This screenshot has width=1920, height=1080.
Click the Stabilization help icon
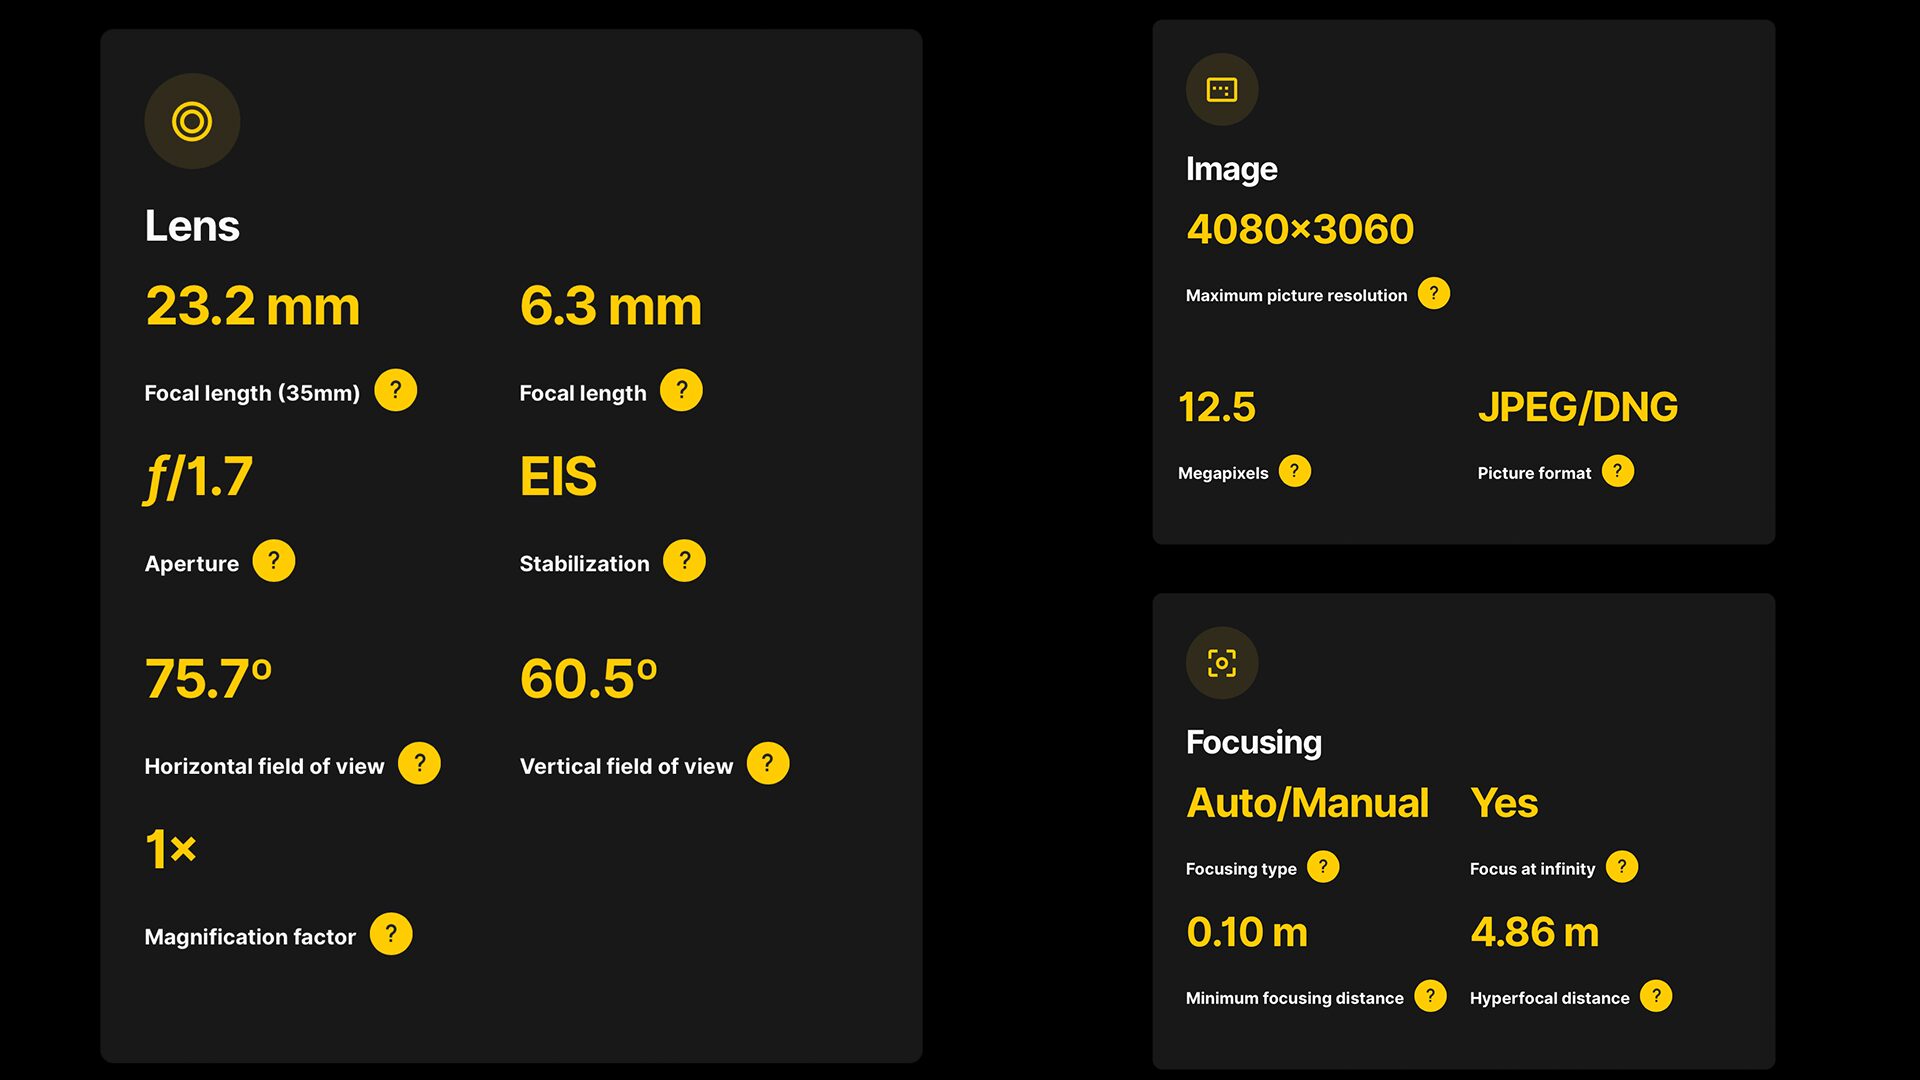coord(684,561)
